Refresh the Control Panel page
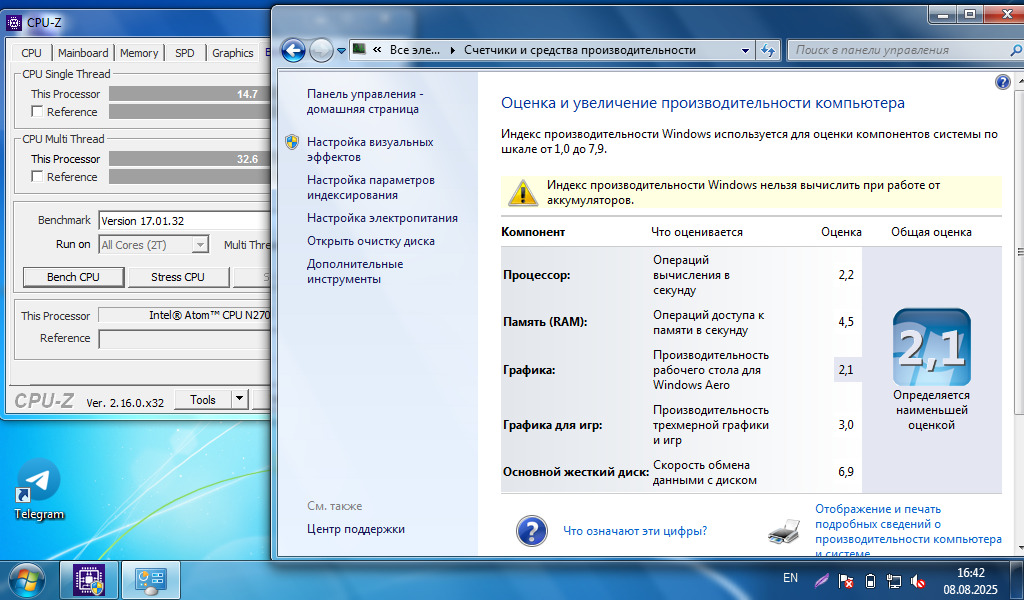The height and width of the screenshot is (600, 1024). point(768,50)
